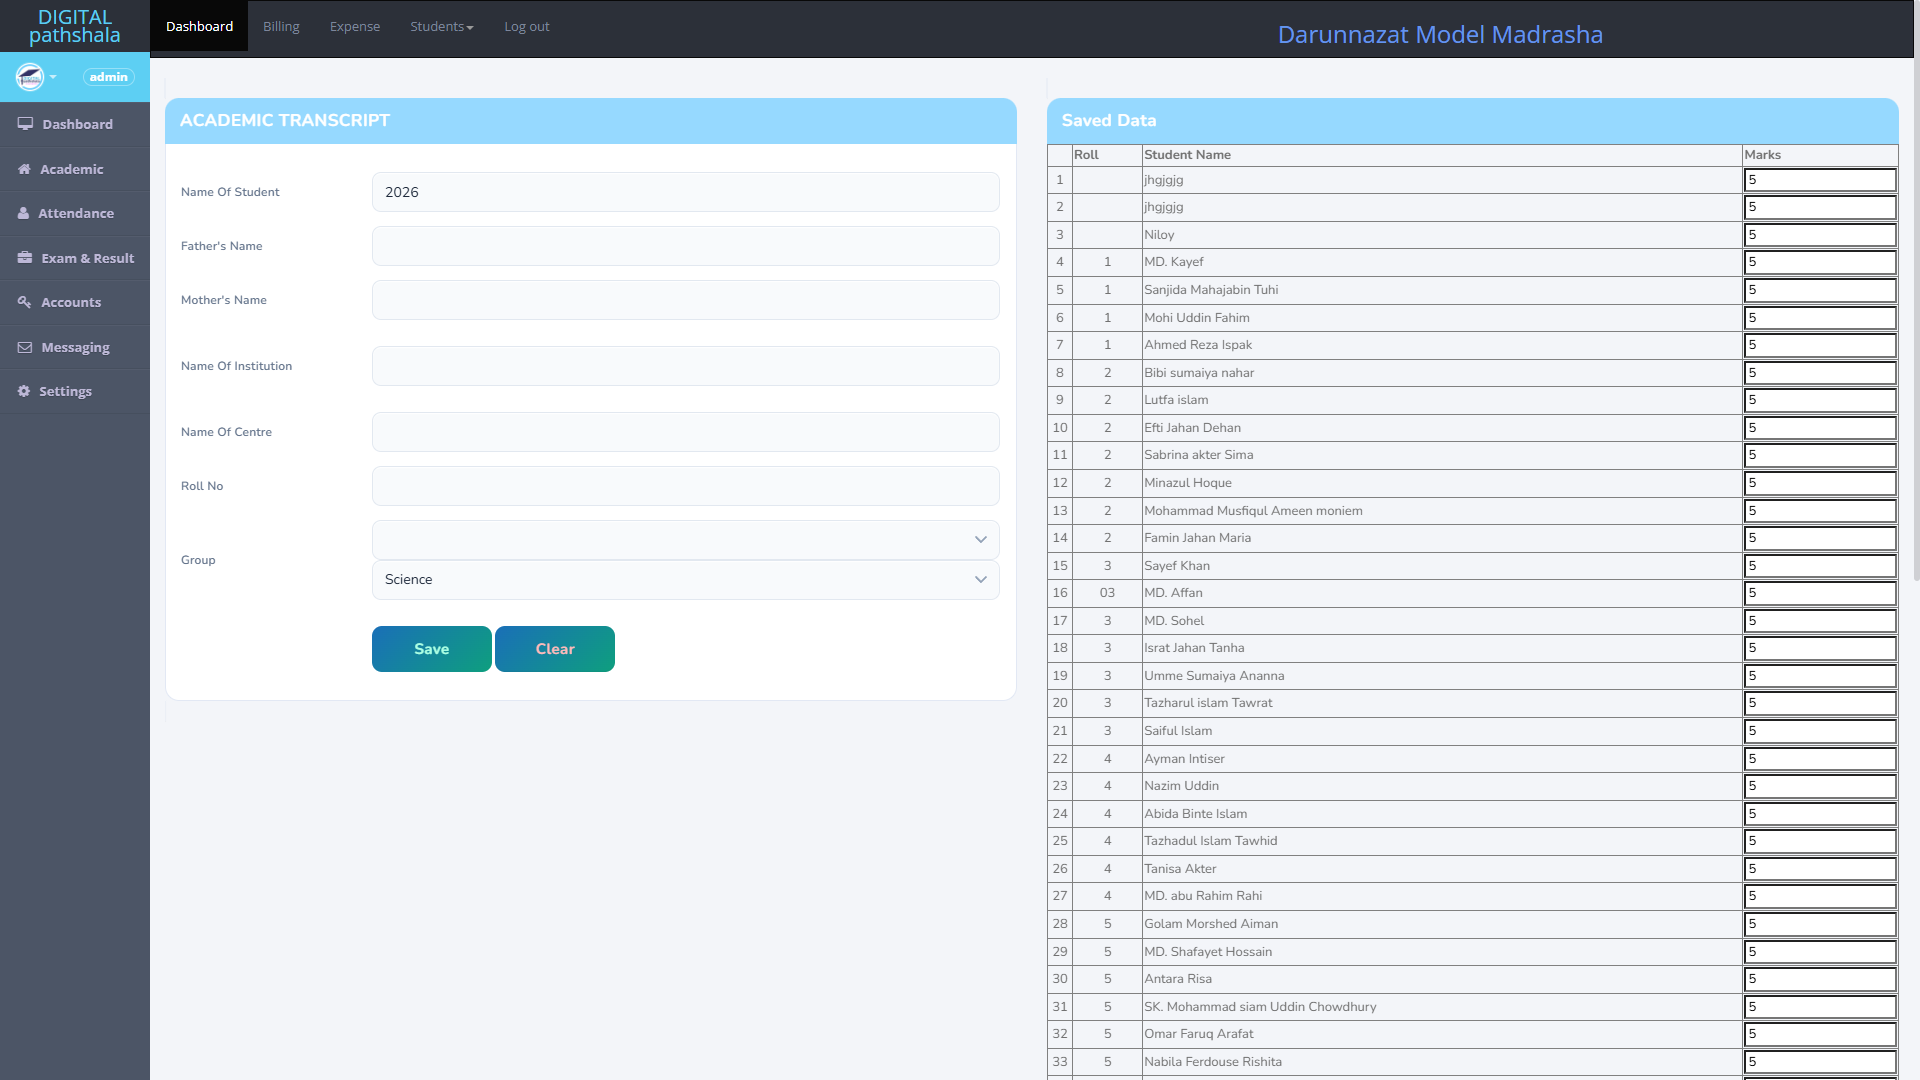Expand the empty Group dropdown
1920x1080 pixels.
pos(685,539)
